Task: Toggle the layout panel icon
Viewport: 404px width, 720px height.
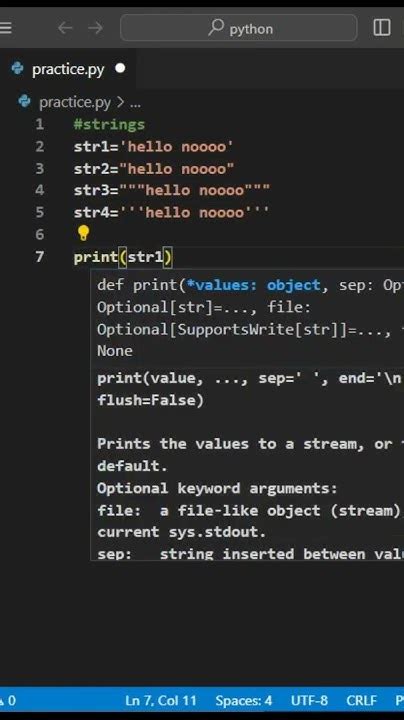Action: (382, 28)
